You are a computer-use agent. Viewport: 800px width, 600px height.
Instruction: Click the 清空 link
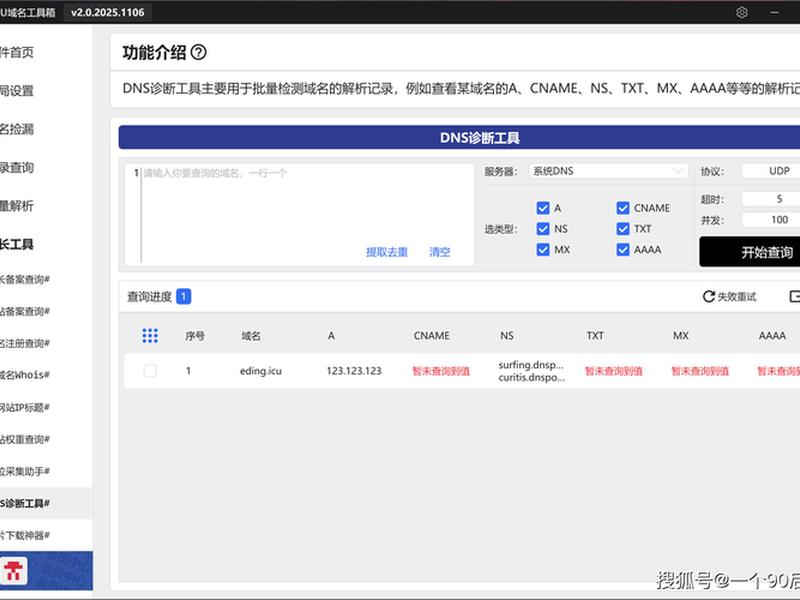[439, 252]
